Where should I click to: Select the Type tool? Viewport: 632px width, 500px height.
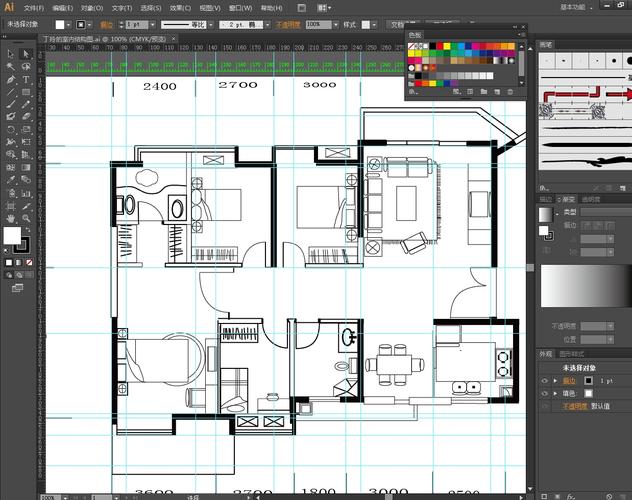[26, 79]
